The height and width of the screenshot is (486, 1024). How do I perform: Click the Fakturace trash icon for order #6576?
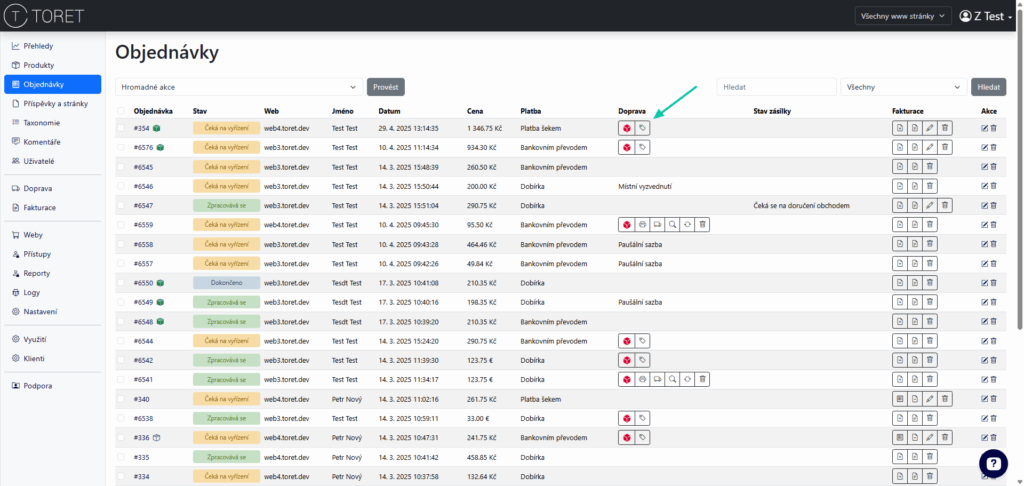click(x=945, y=148)
